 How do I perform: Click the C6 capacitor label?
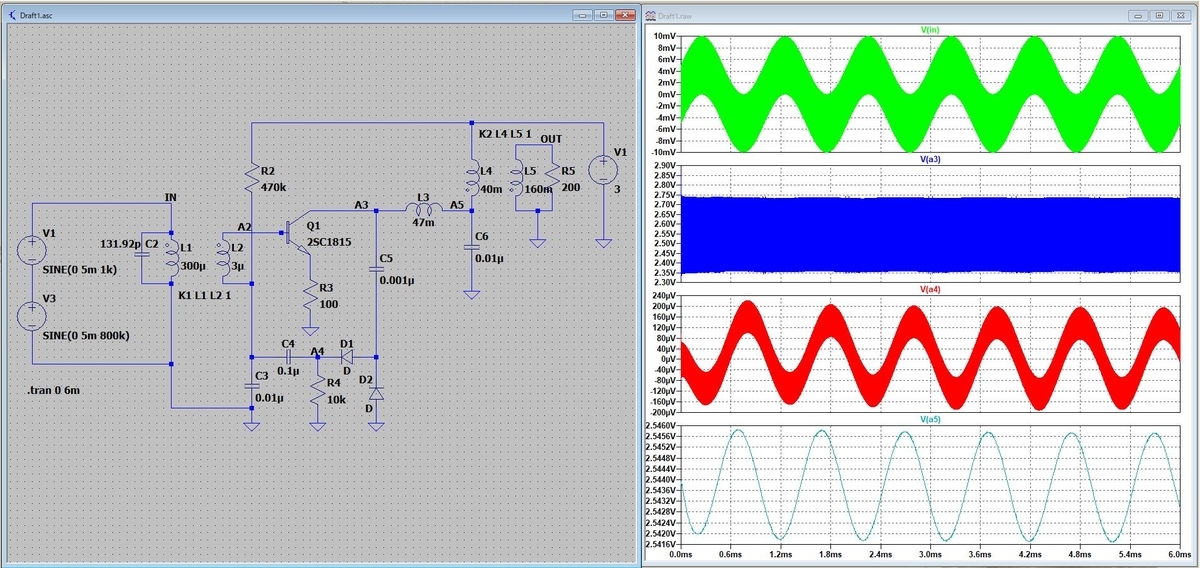click(x=482, y=235)
